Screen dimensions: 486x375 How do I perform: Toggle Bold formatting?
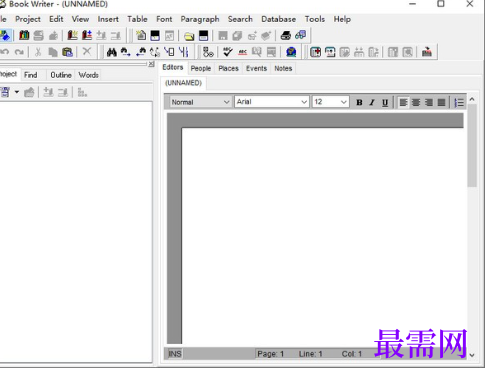click(x=359, y=102)
